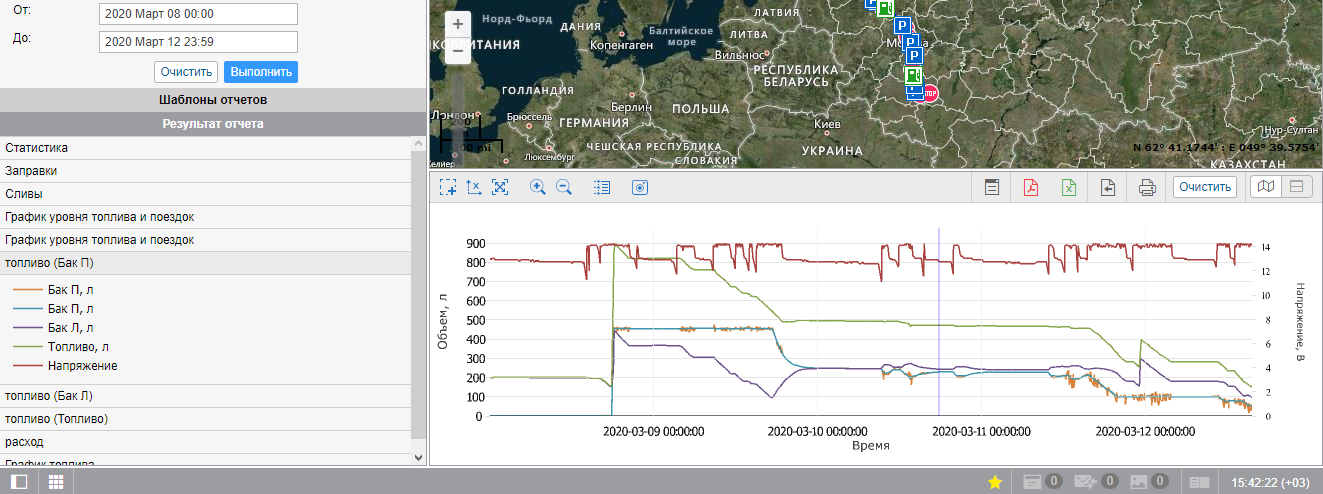Click the 'До' end date field
This screenshot has height=494, width=1323.
[x=198, y=42]
